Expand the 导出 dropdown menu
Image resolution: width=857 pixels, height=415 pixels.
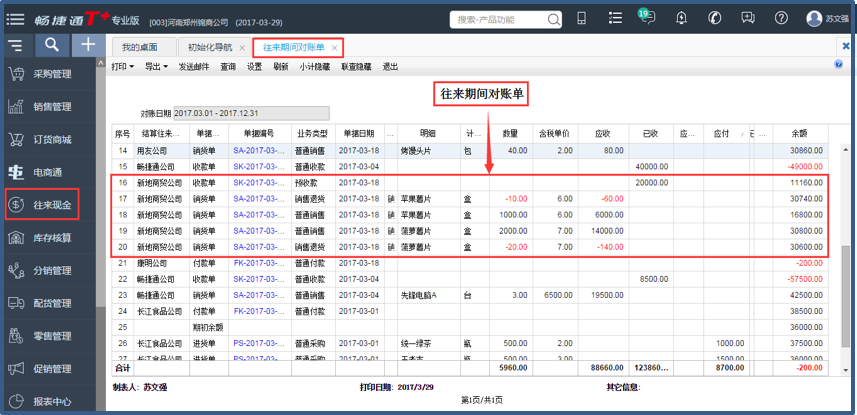coord(156,67)
